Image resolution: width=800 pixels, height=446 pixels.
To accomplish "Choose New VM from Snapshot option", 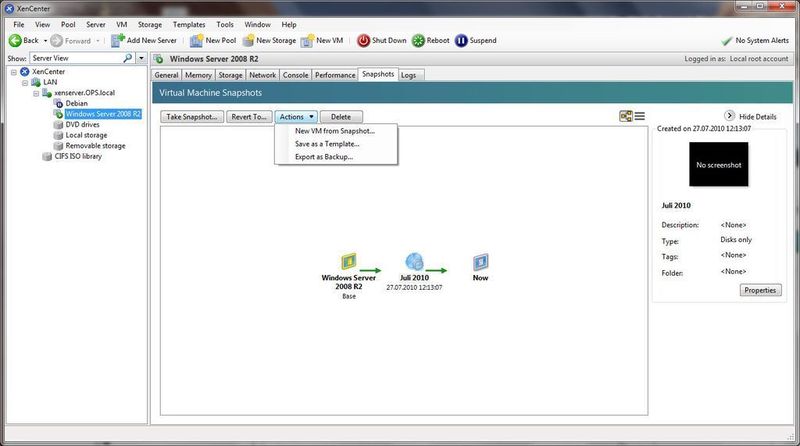I will pos(335,131).
